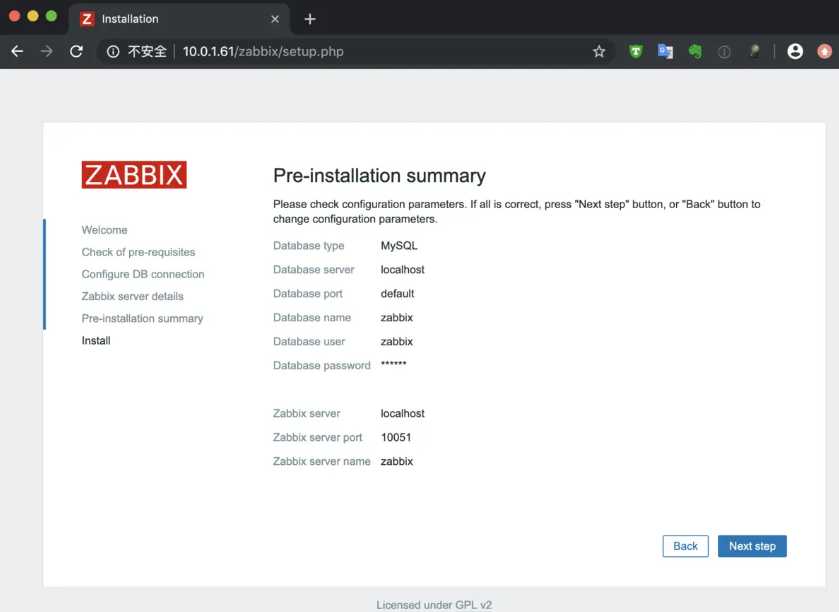This screenshot has width=839, height=612.
Task: Open the Google Translate extension icon
Action: 665,51
